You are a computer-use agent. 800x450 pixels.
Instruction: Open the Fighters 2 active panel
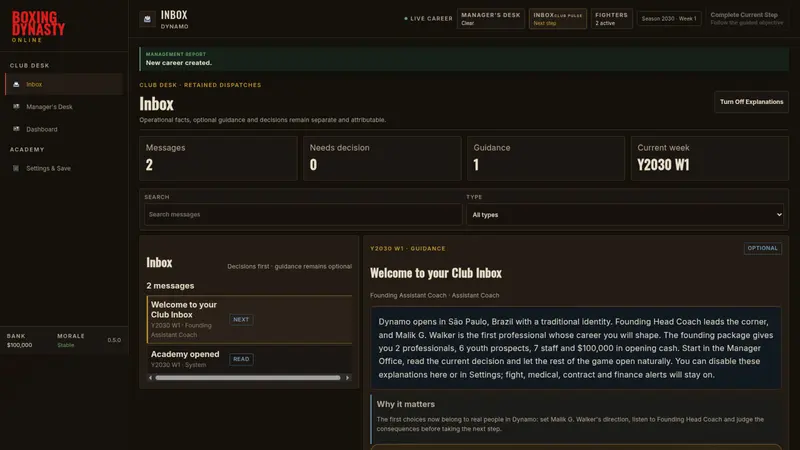click(611, 19)
